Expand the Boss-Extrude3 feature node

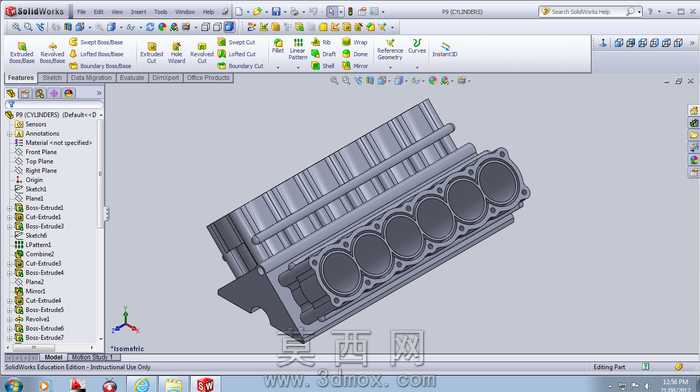point(10,226)
